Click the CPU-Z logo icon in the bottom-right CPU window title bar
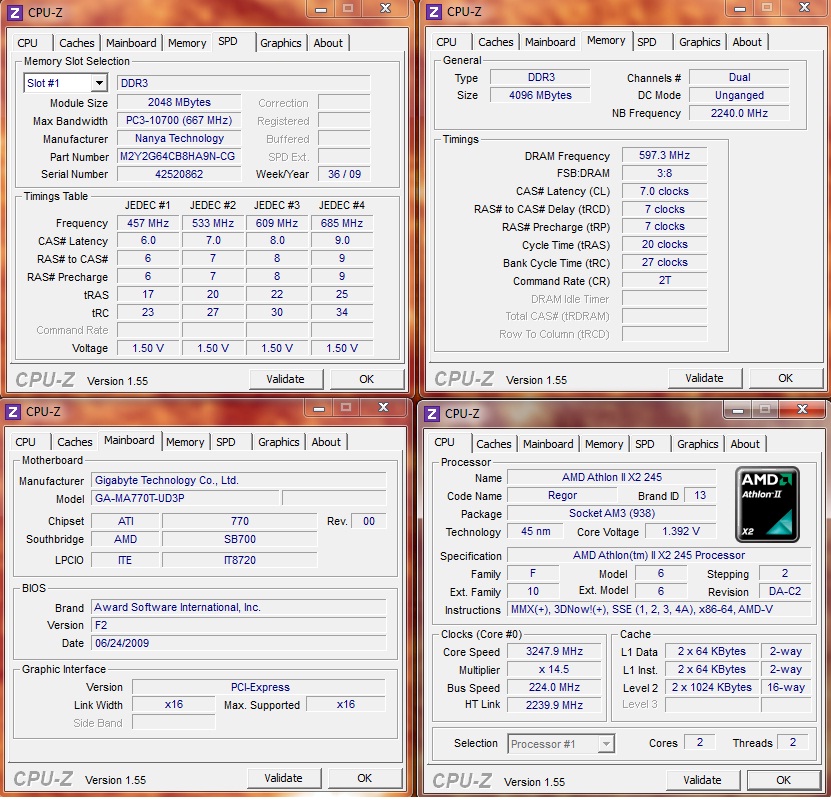The image size is (831, 800). (x=432, y=413)
